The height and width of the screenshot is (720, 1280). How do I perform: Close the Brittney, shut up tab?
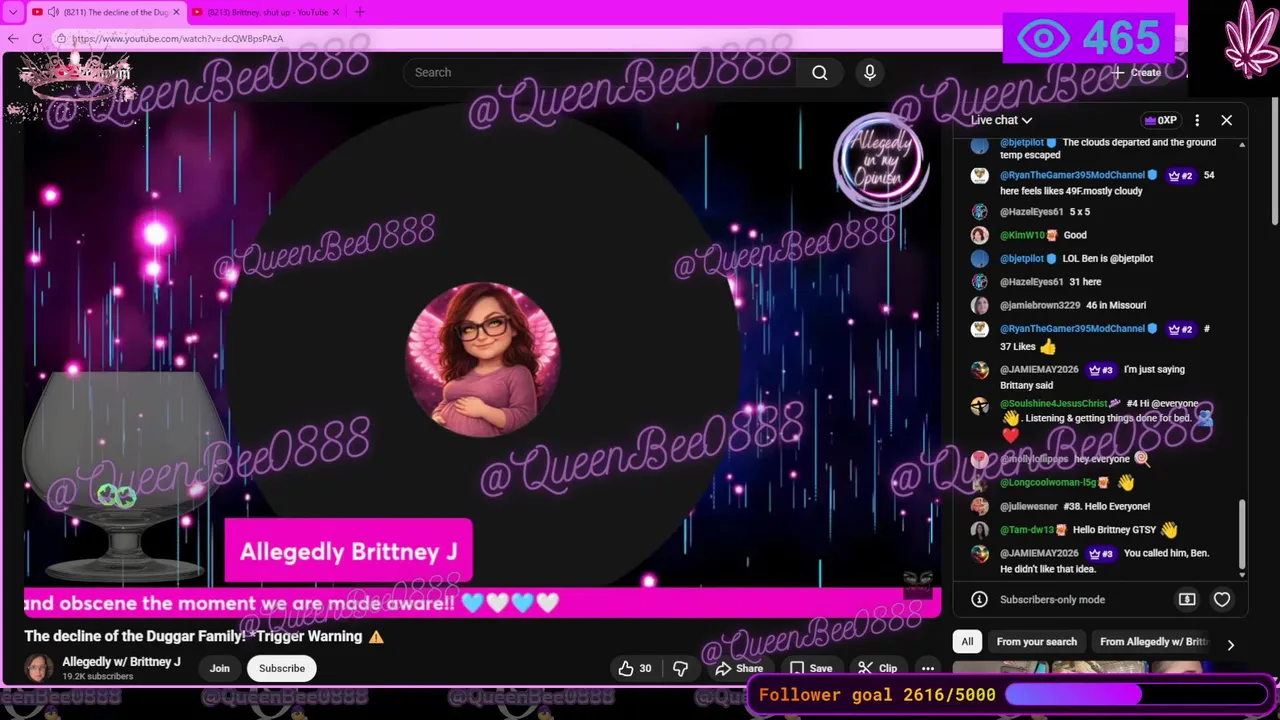(336, 12)
